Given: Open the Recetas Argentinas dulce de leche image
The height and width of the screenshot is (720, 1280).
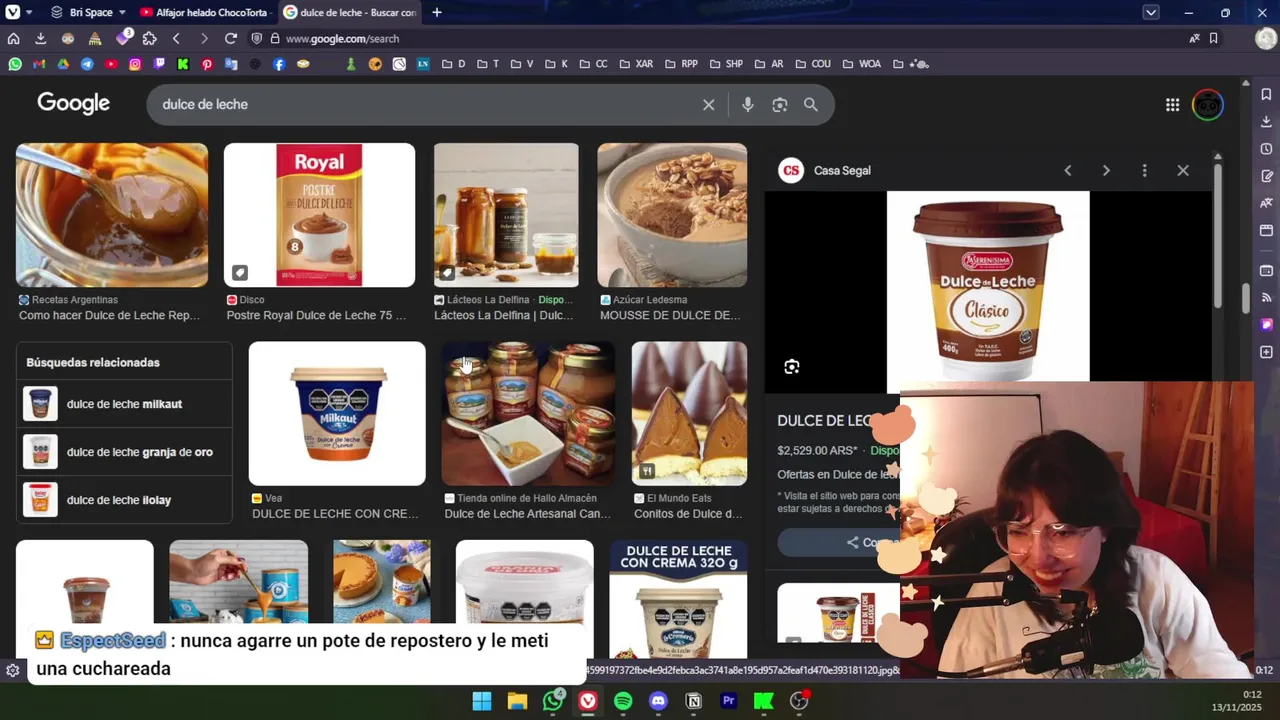Looking at the screenshot, I should click(x=112, y=215).
